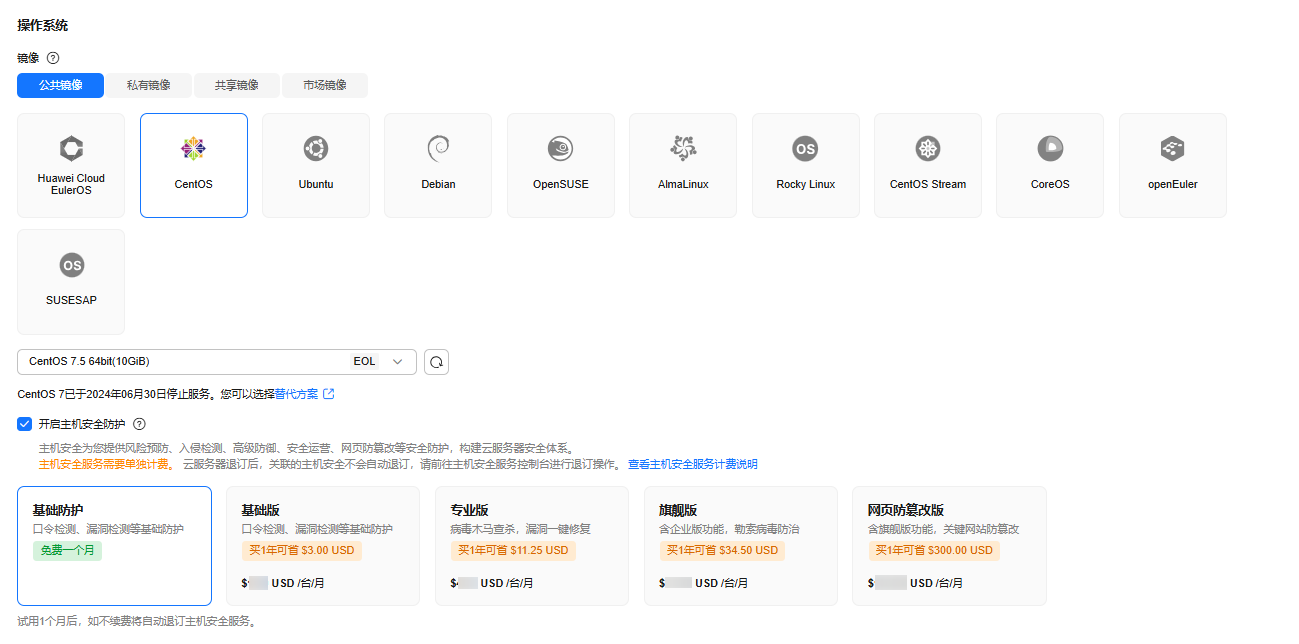Image resolution: width=1299 pixels, height=644 pixels.
Task: Switch to 共享镜像 tab
Action: click(236, 85)
